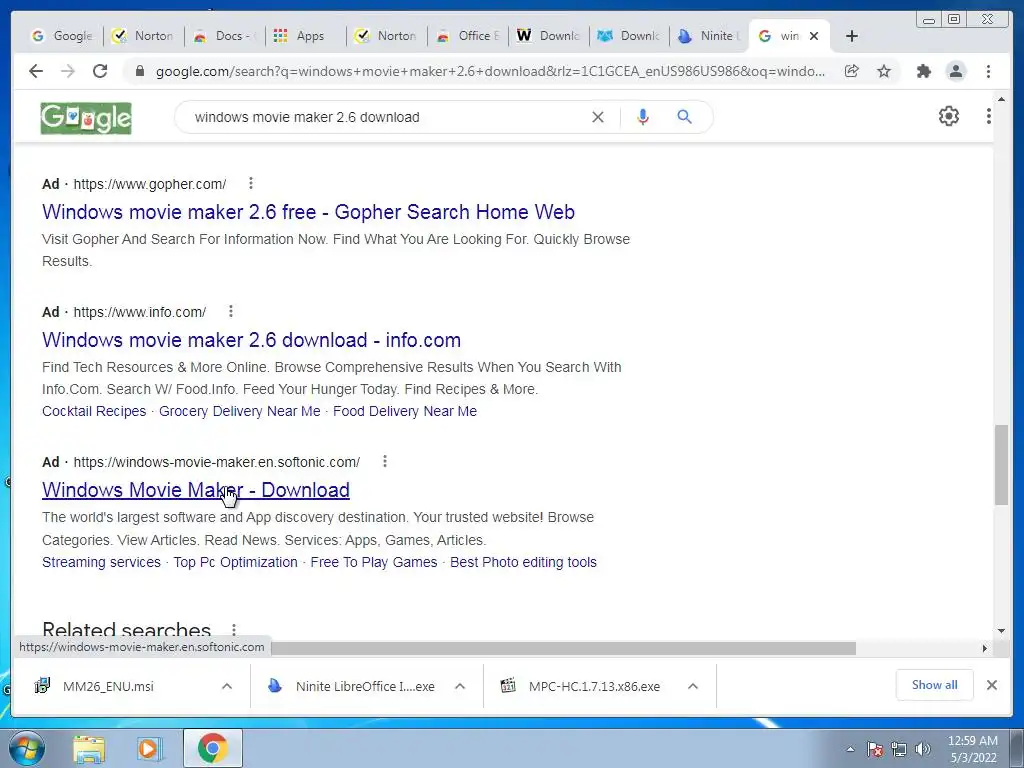This screenshot has width=1024, height=768.
Task: Launch Windows Media Player from taskbar
Action: (x=149, y=748)
